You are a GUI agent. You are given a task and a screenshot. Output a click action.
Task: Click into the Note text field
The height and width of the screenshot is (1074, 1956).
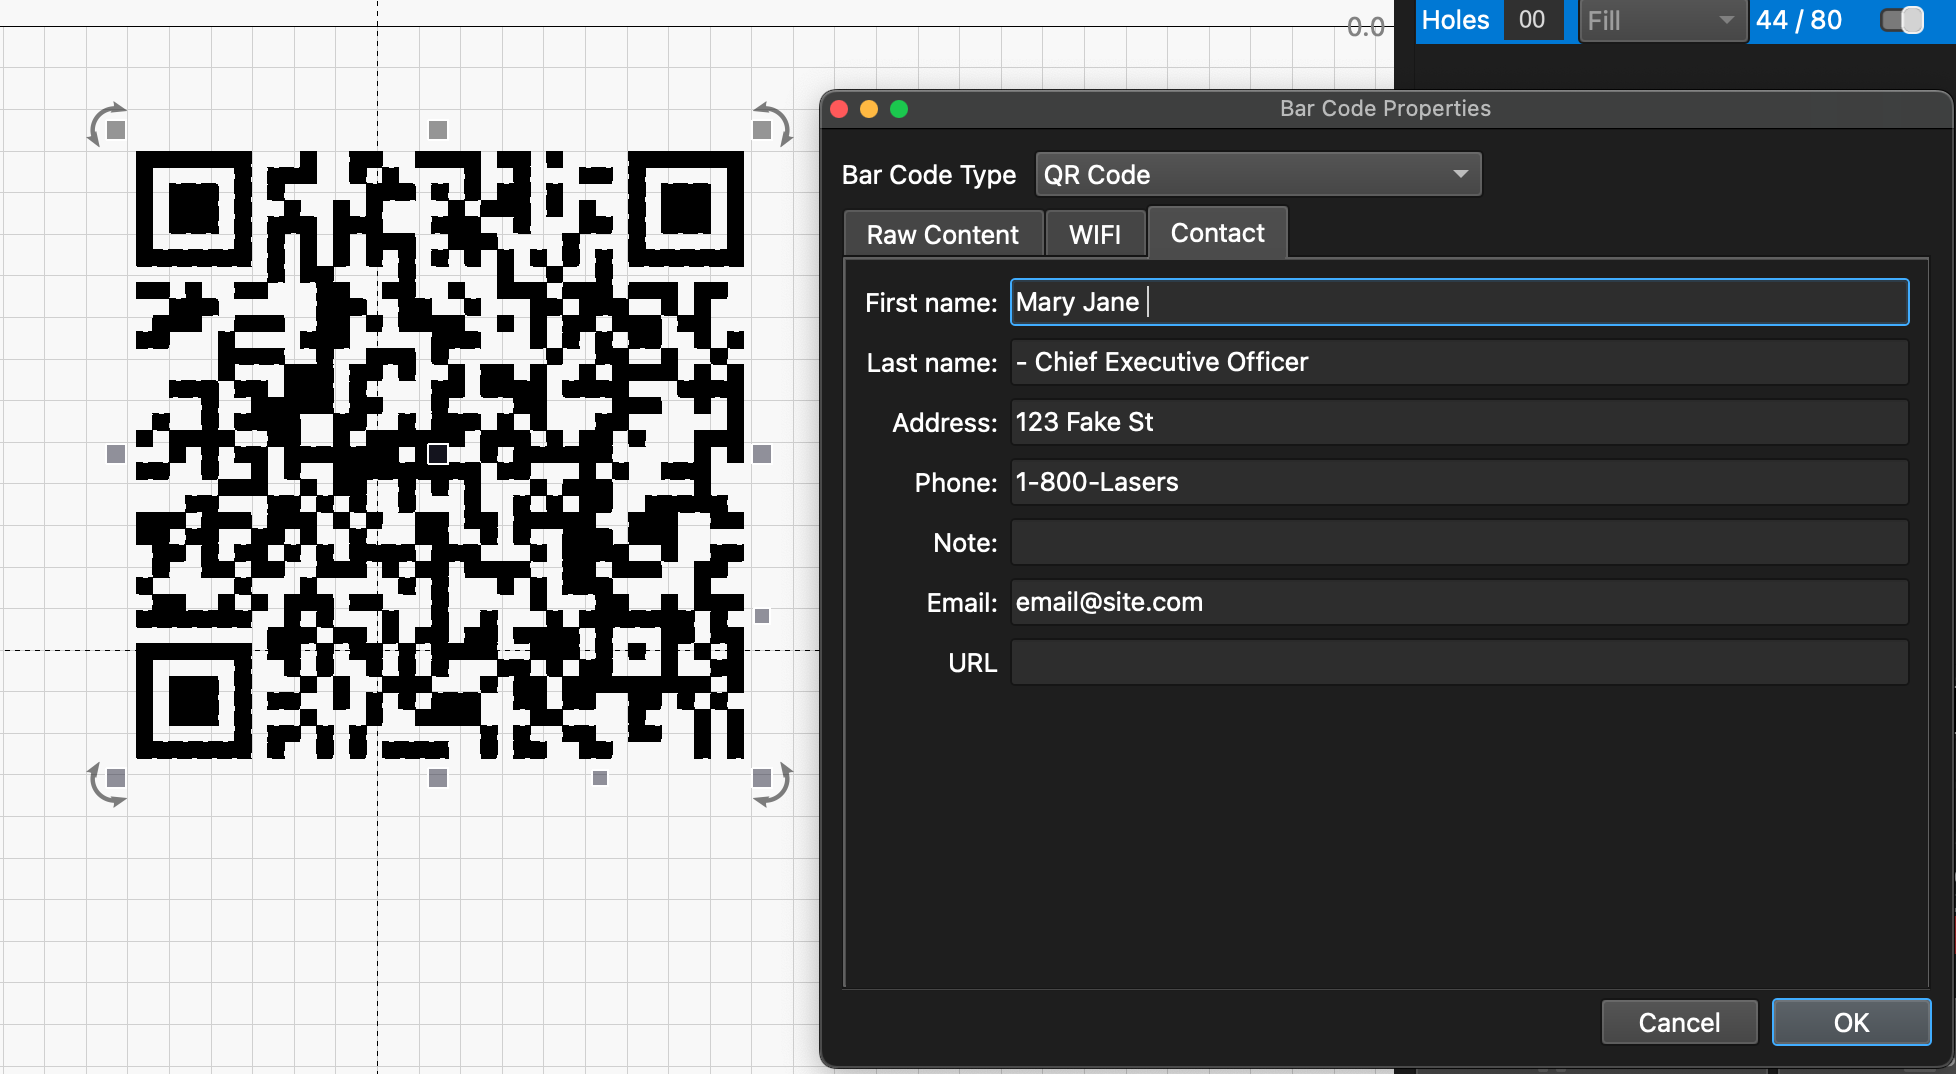[1459, 543]
